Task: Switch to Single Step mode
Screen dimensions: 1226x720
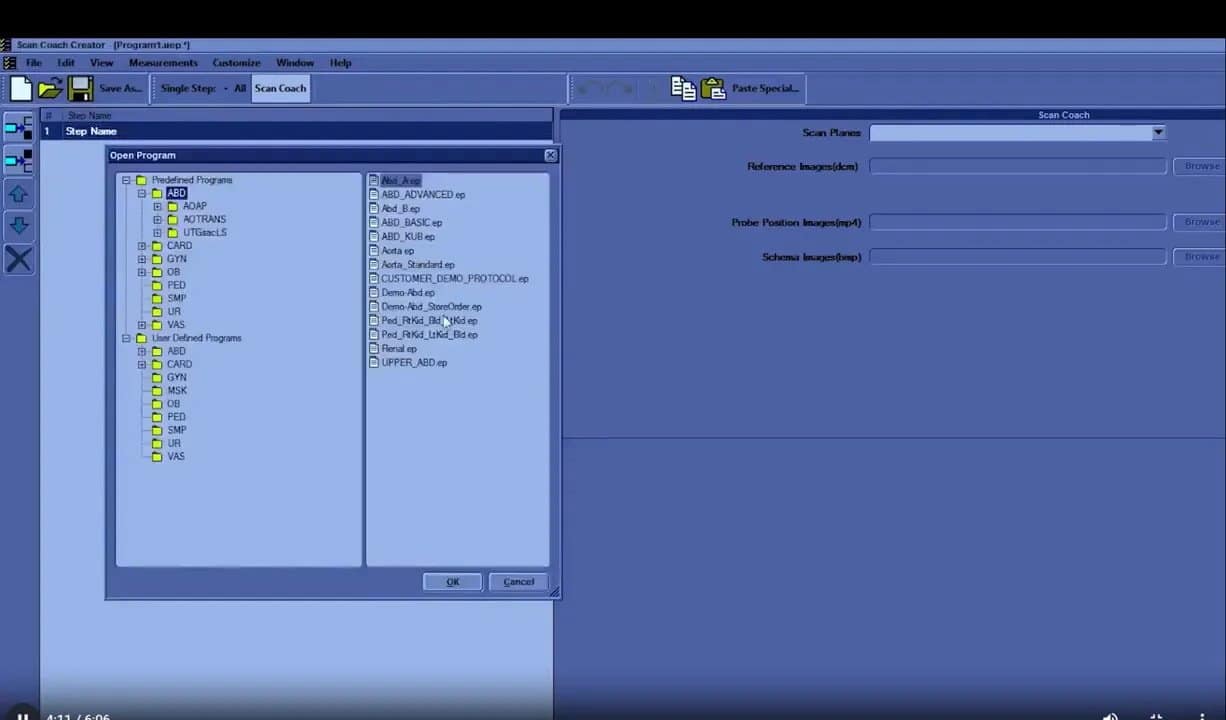Action: pos(189,88)
